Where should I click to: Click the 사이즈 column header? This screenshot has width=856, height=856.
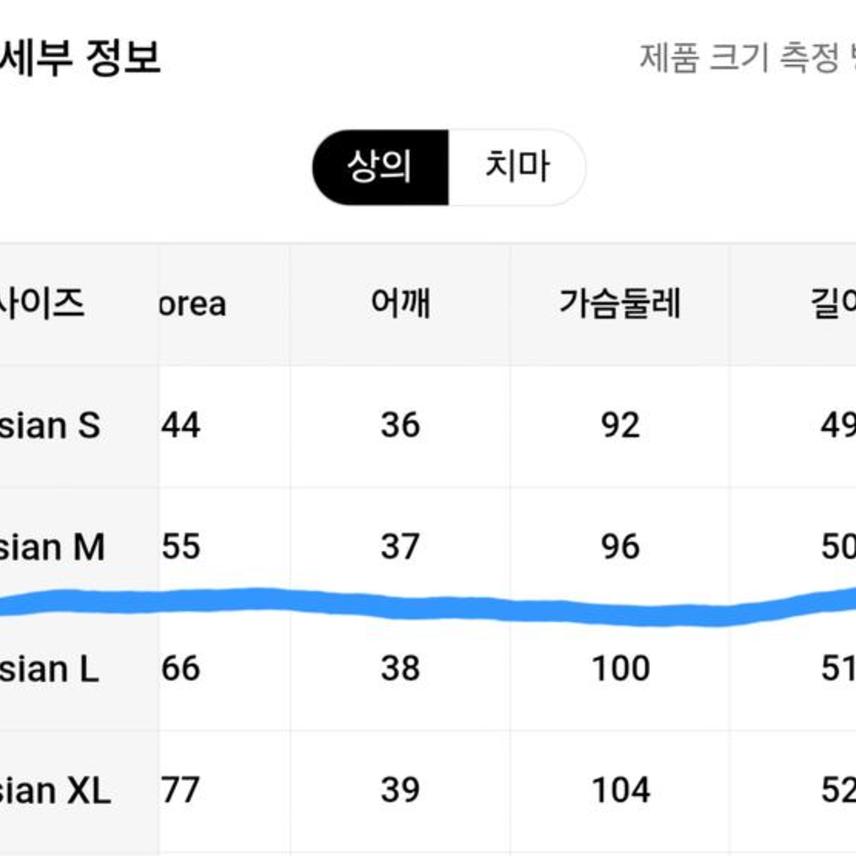click(x=45, y=303)
